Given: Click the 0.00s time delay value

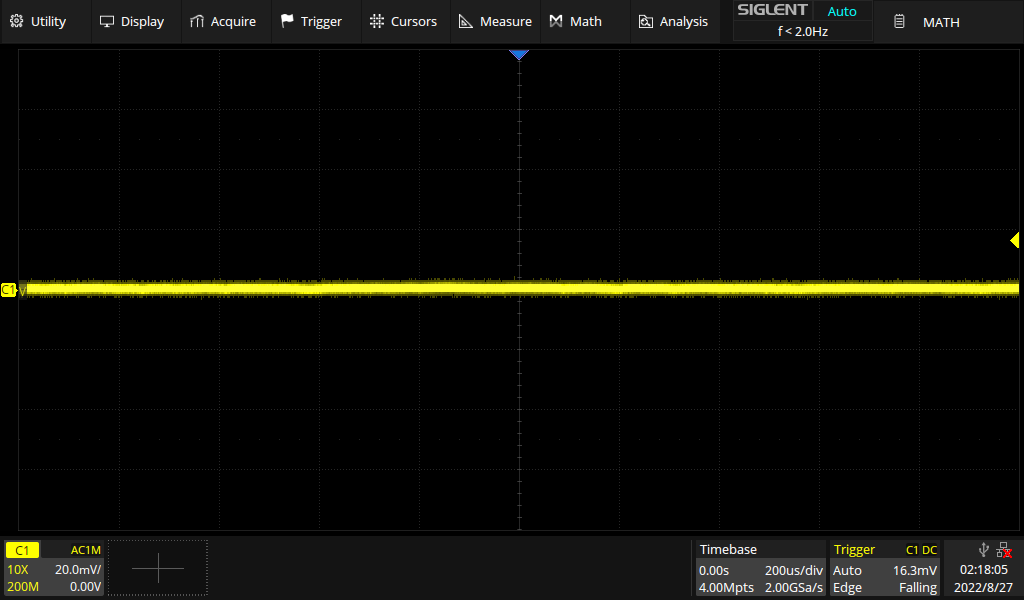Looking at the screenshot, I should click(x=714, y=570).
